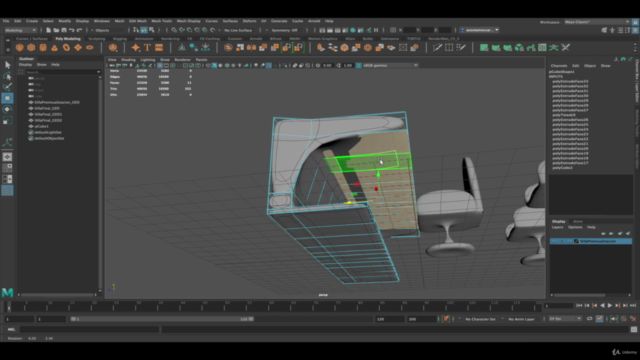Click the polygon disc shelf icon
640x360 pixels.
pyautogui.click(x=89, y=48)
